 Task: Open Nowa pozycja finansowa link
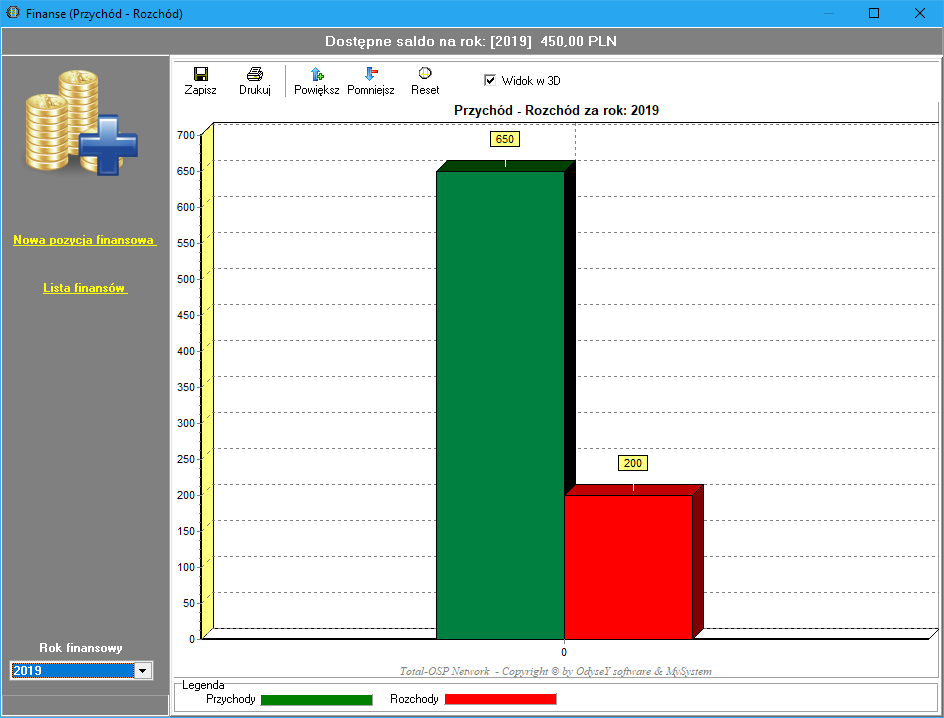pyautogui.click(x=84, y=240)
